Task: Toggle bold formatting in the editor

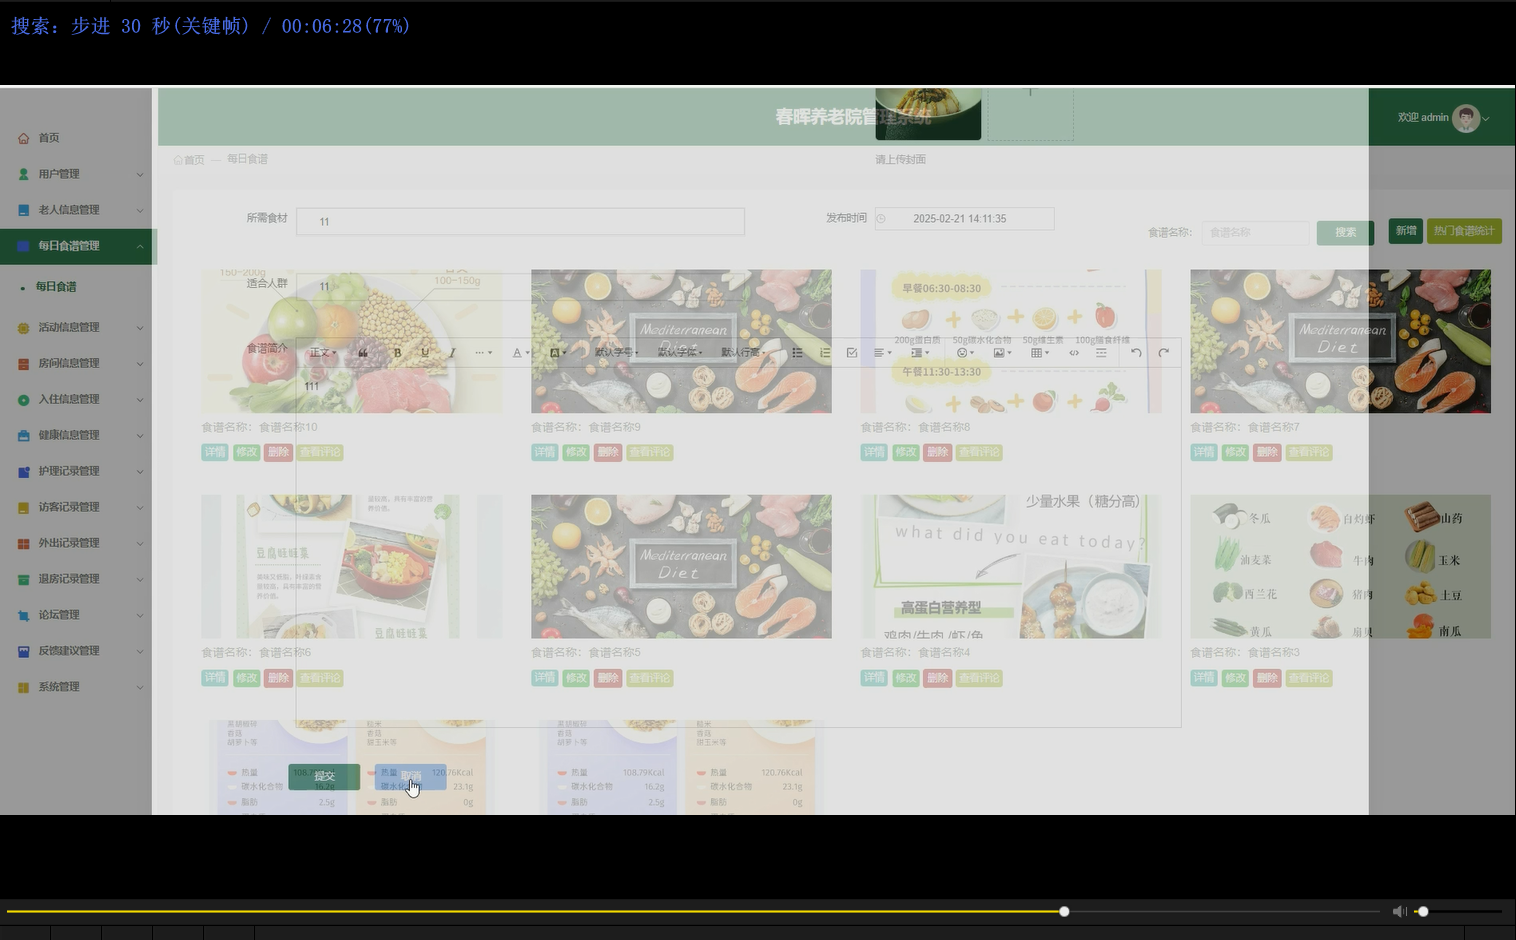Action: 397,353
